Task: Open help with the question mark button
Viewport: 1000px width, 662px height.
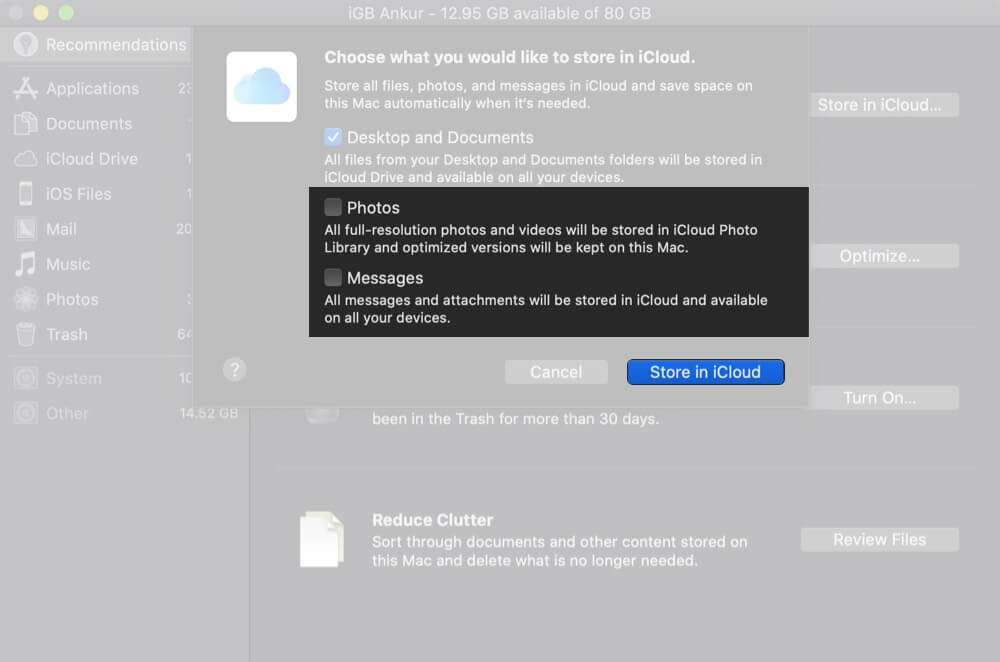Action: pos(235,369)
